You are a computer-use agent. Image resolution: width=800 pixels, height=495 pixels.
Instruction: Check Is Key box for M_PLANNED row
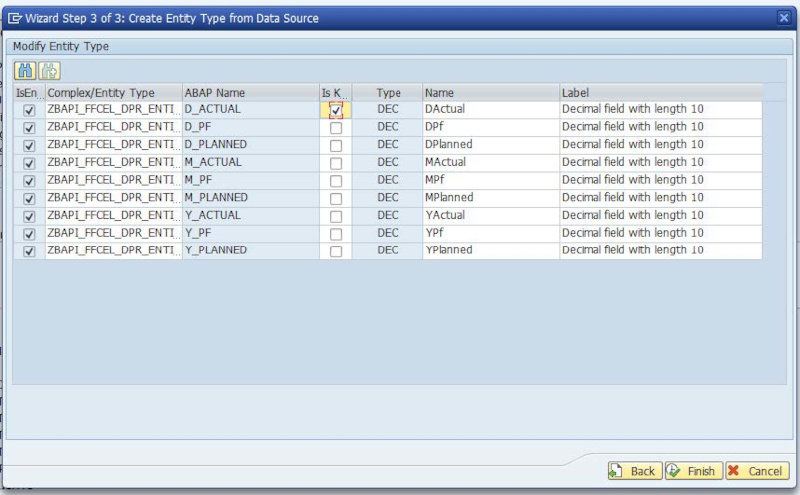click(336, 198)
